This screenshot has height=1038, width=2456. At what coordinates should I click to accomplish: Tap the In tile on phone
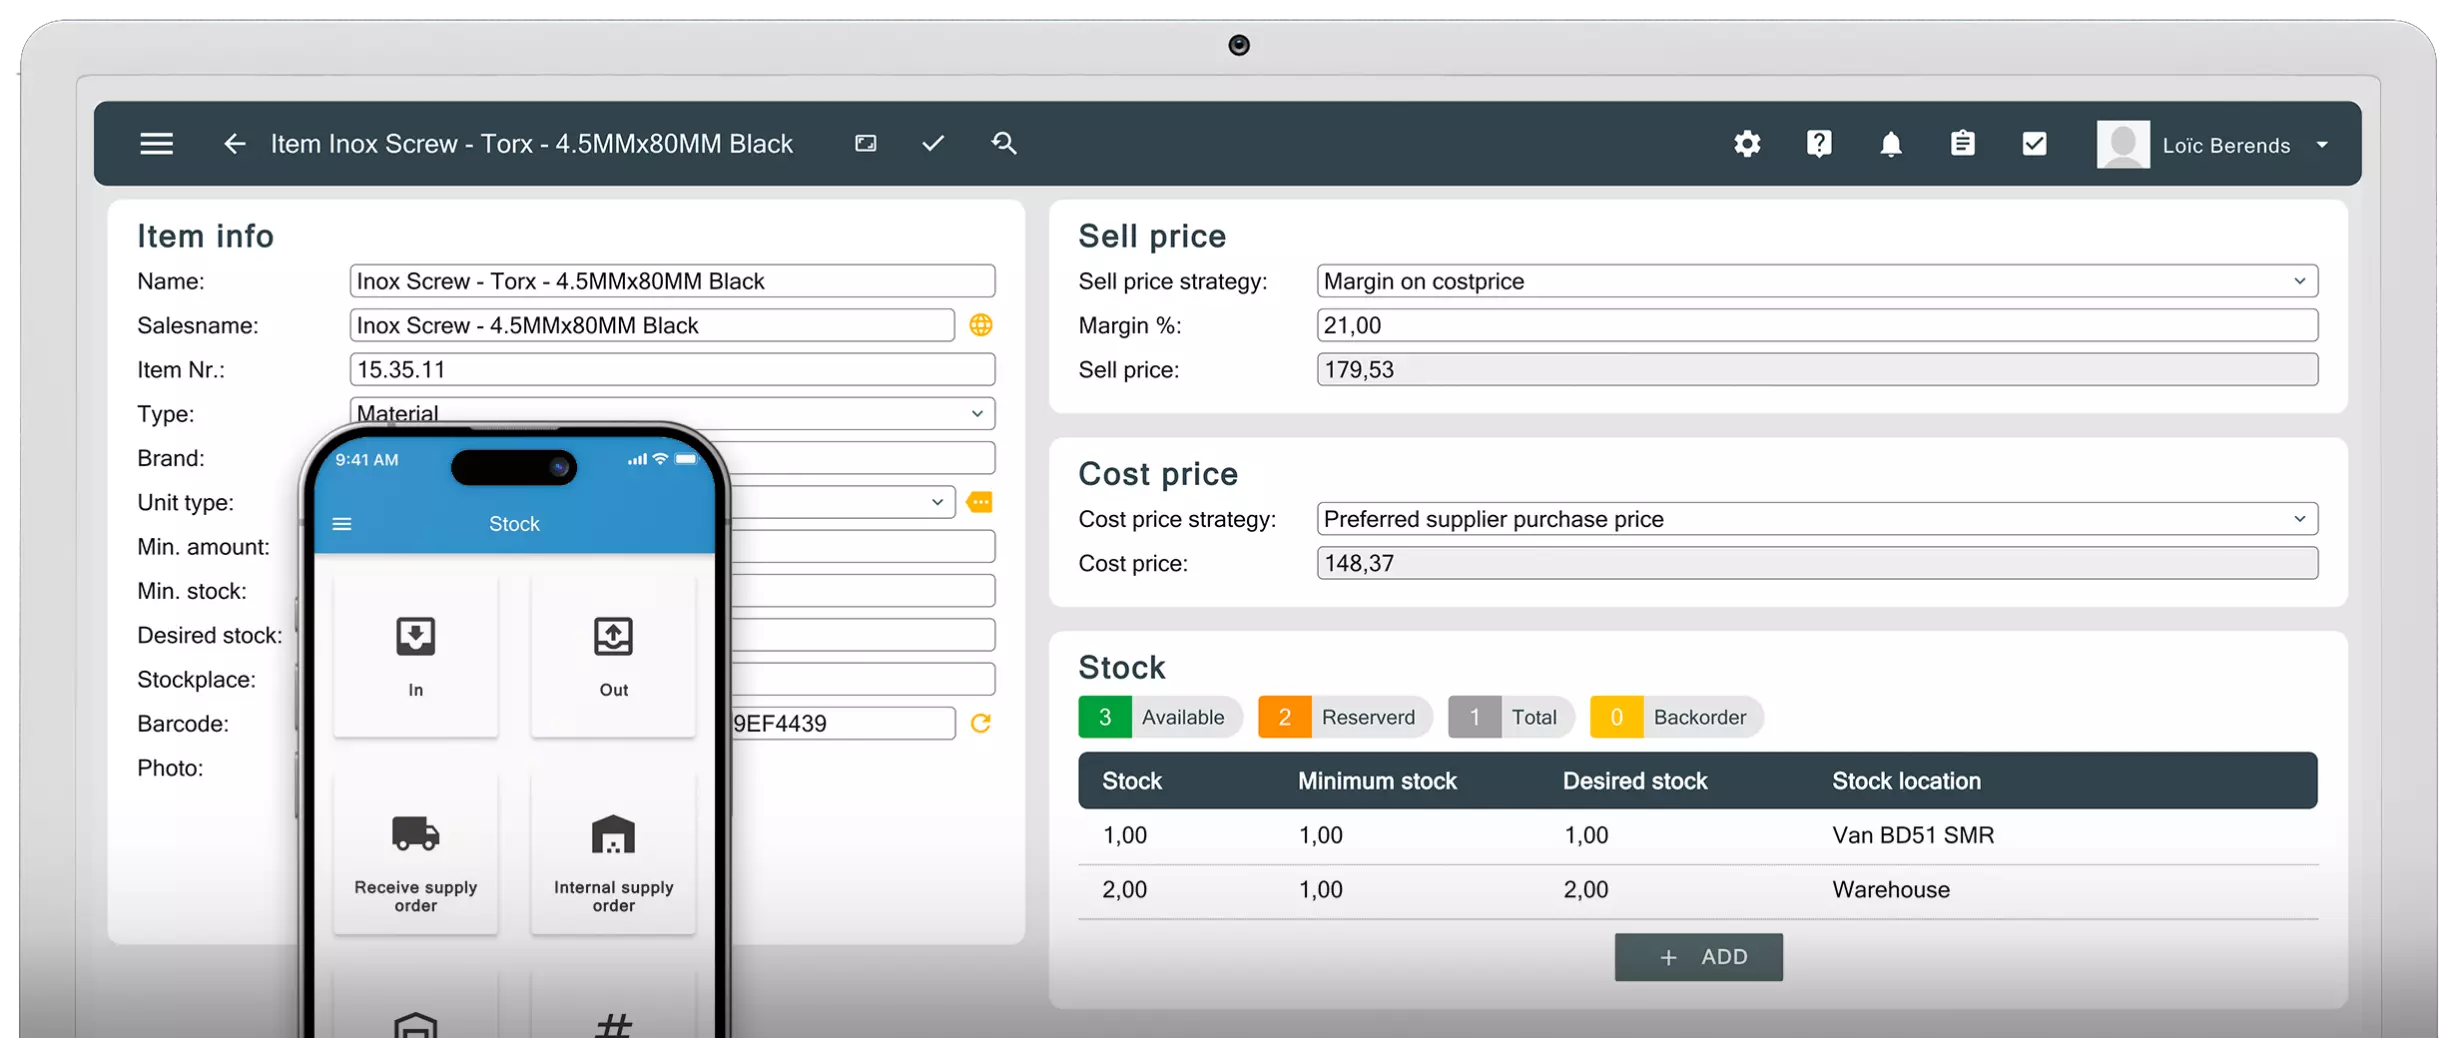click(416, 657)
